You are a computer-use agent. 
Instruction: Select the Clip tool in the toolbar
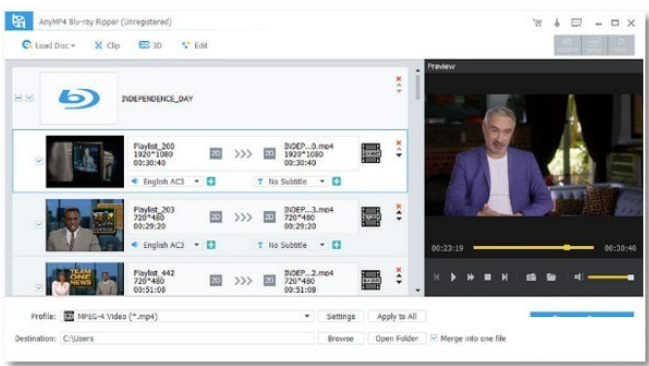(x=107, y=46)
